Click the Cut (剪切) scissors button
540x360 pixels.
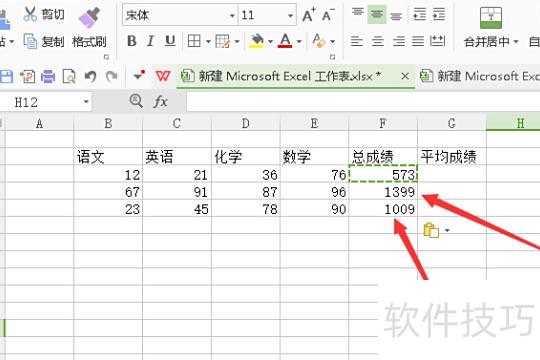click(43, 14)
